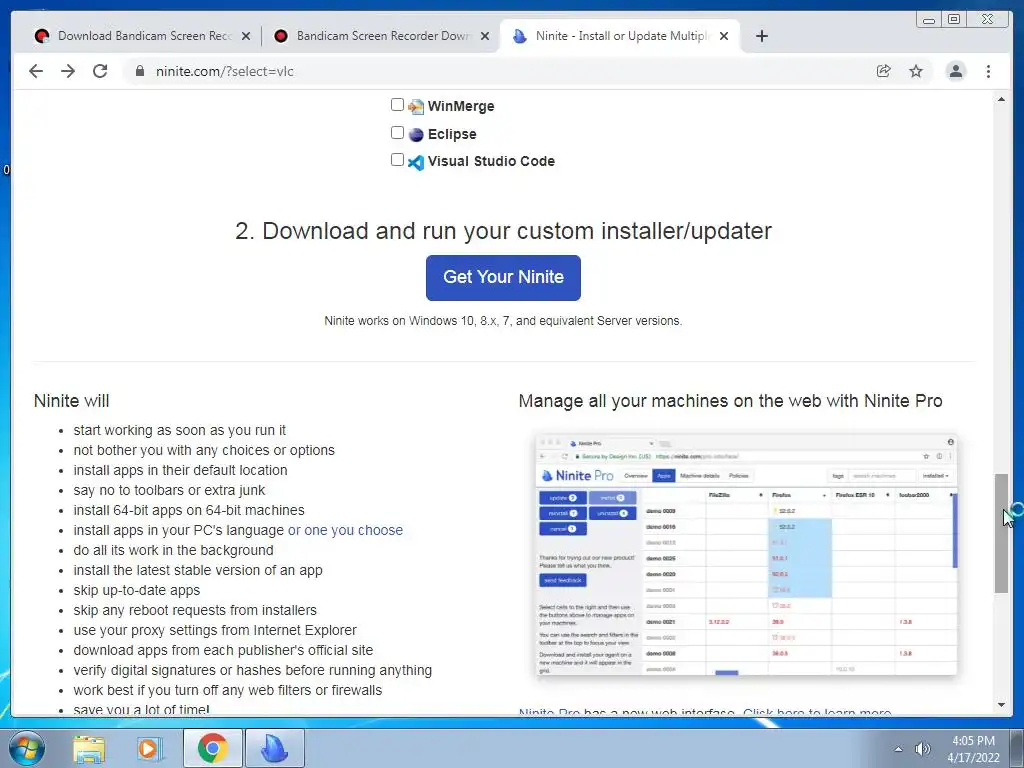Click the Ninite Pro screenshot thumbnail
The height and width of the screenshot is (768, 1024).
coord(746,554)
